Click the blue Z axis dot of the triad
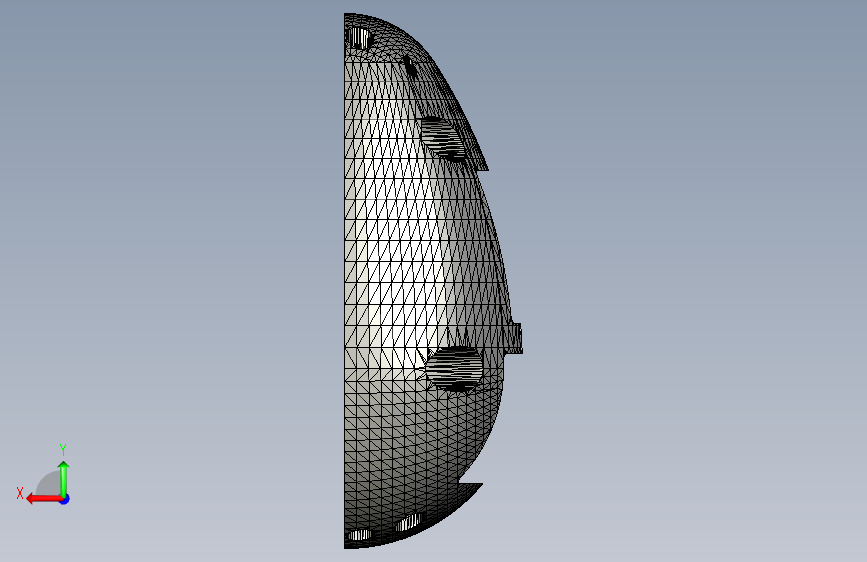 click(65, 499)
